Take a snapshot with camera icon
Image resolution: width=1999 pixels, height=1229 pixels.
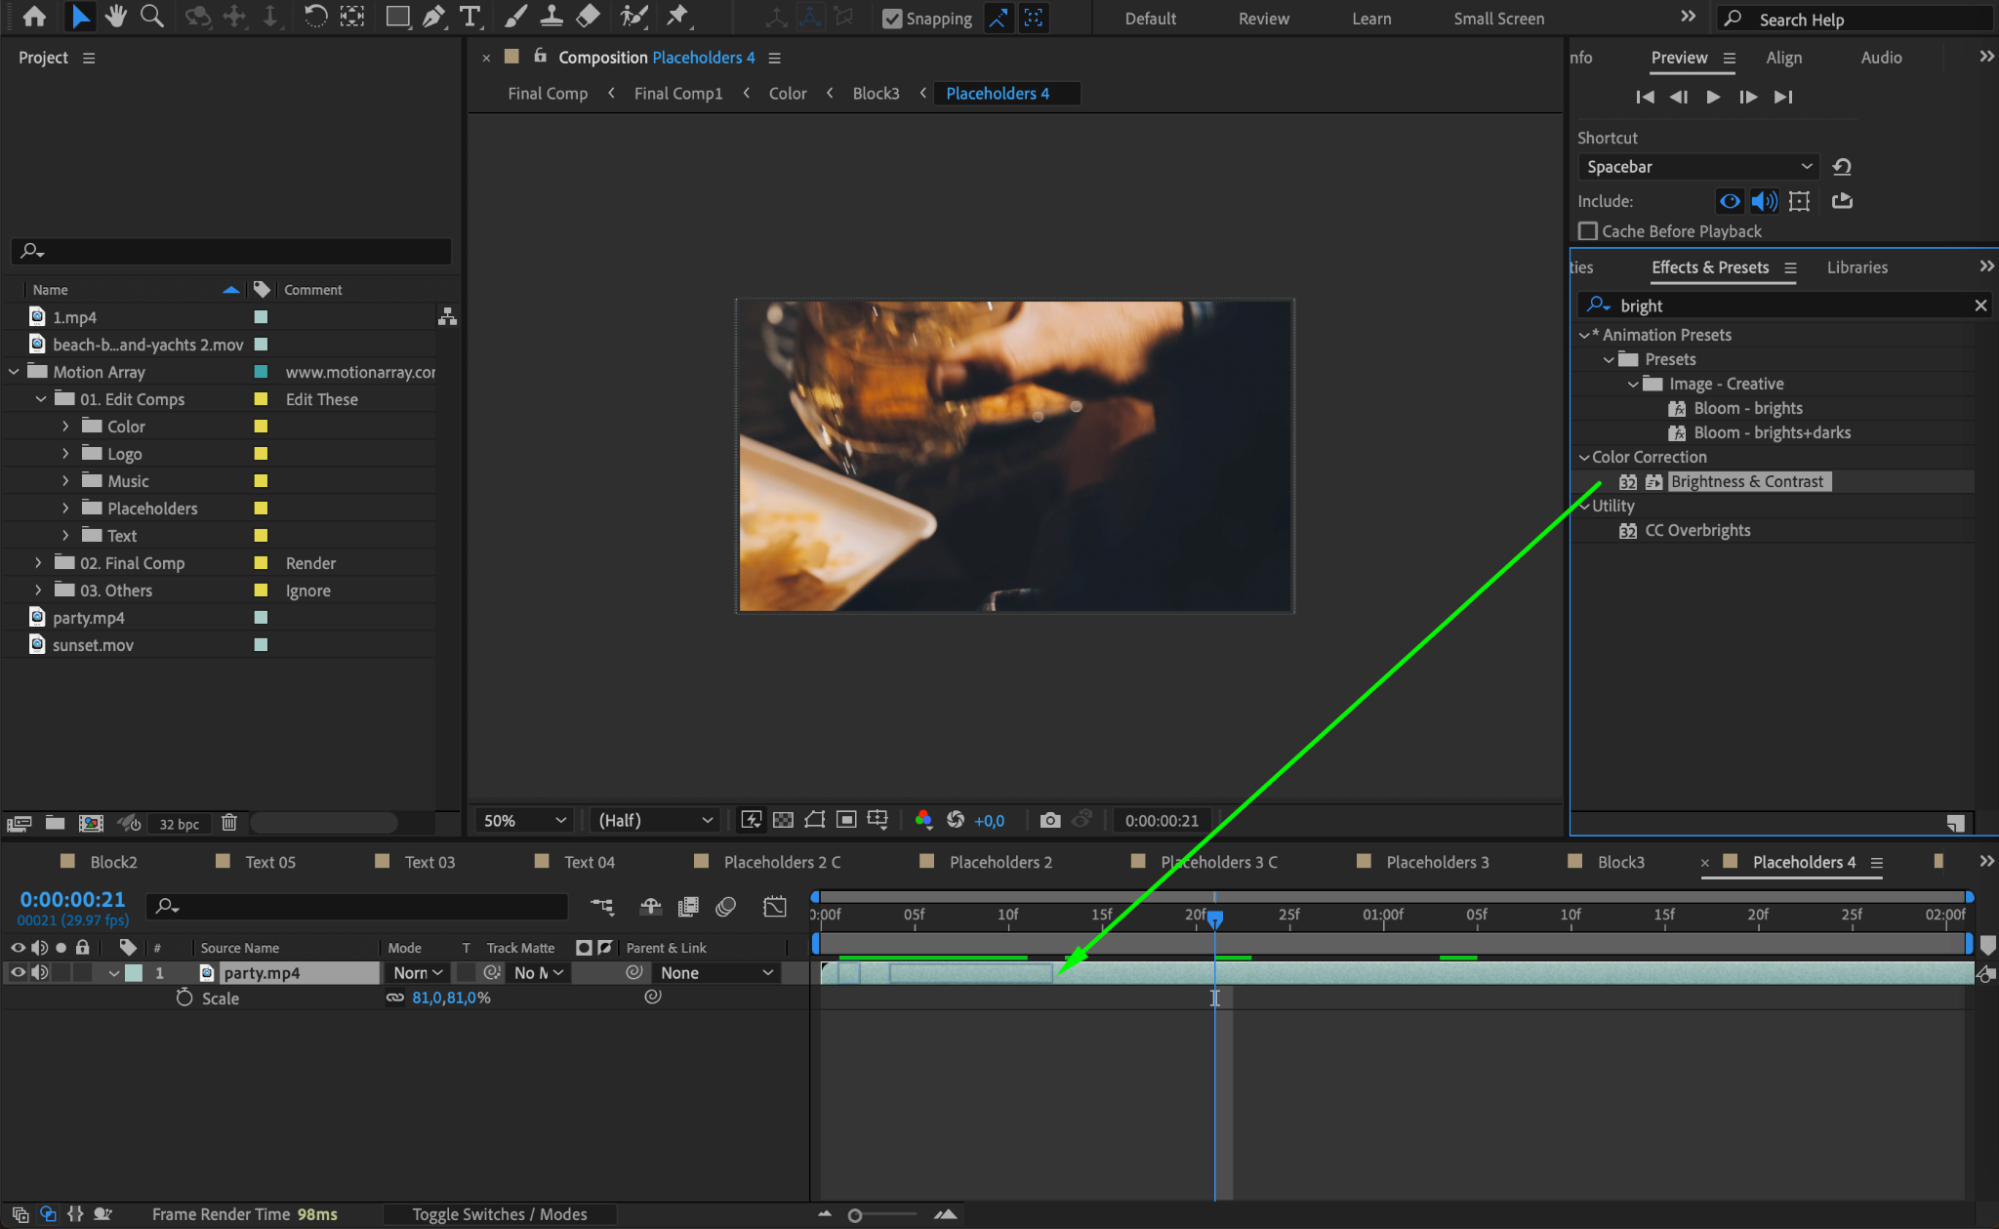click(x=1049, y=820)
